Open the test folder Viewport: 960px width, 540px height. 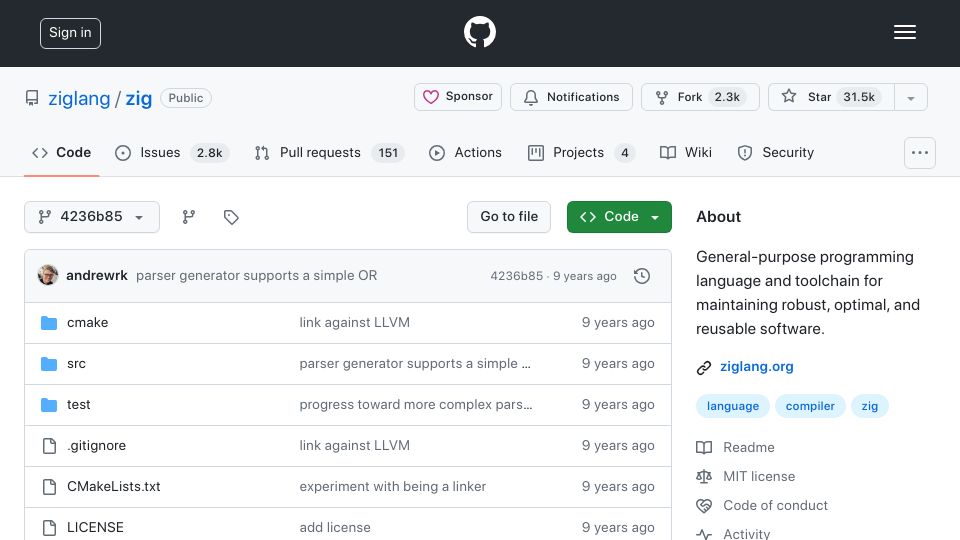pyautogui.click(x=78, y=405)
